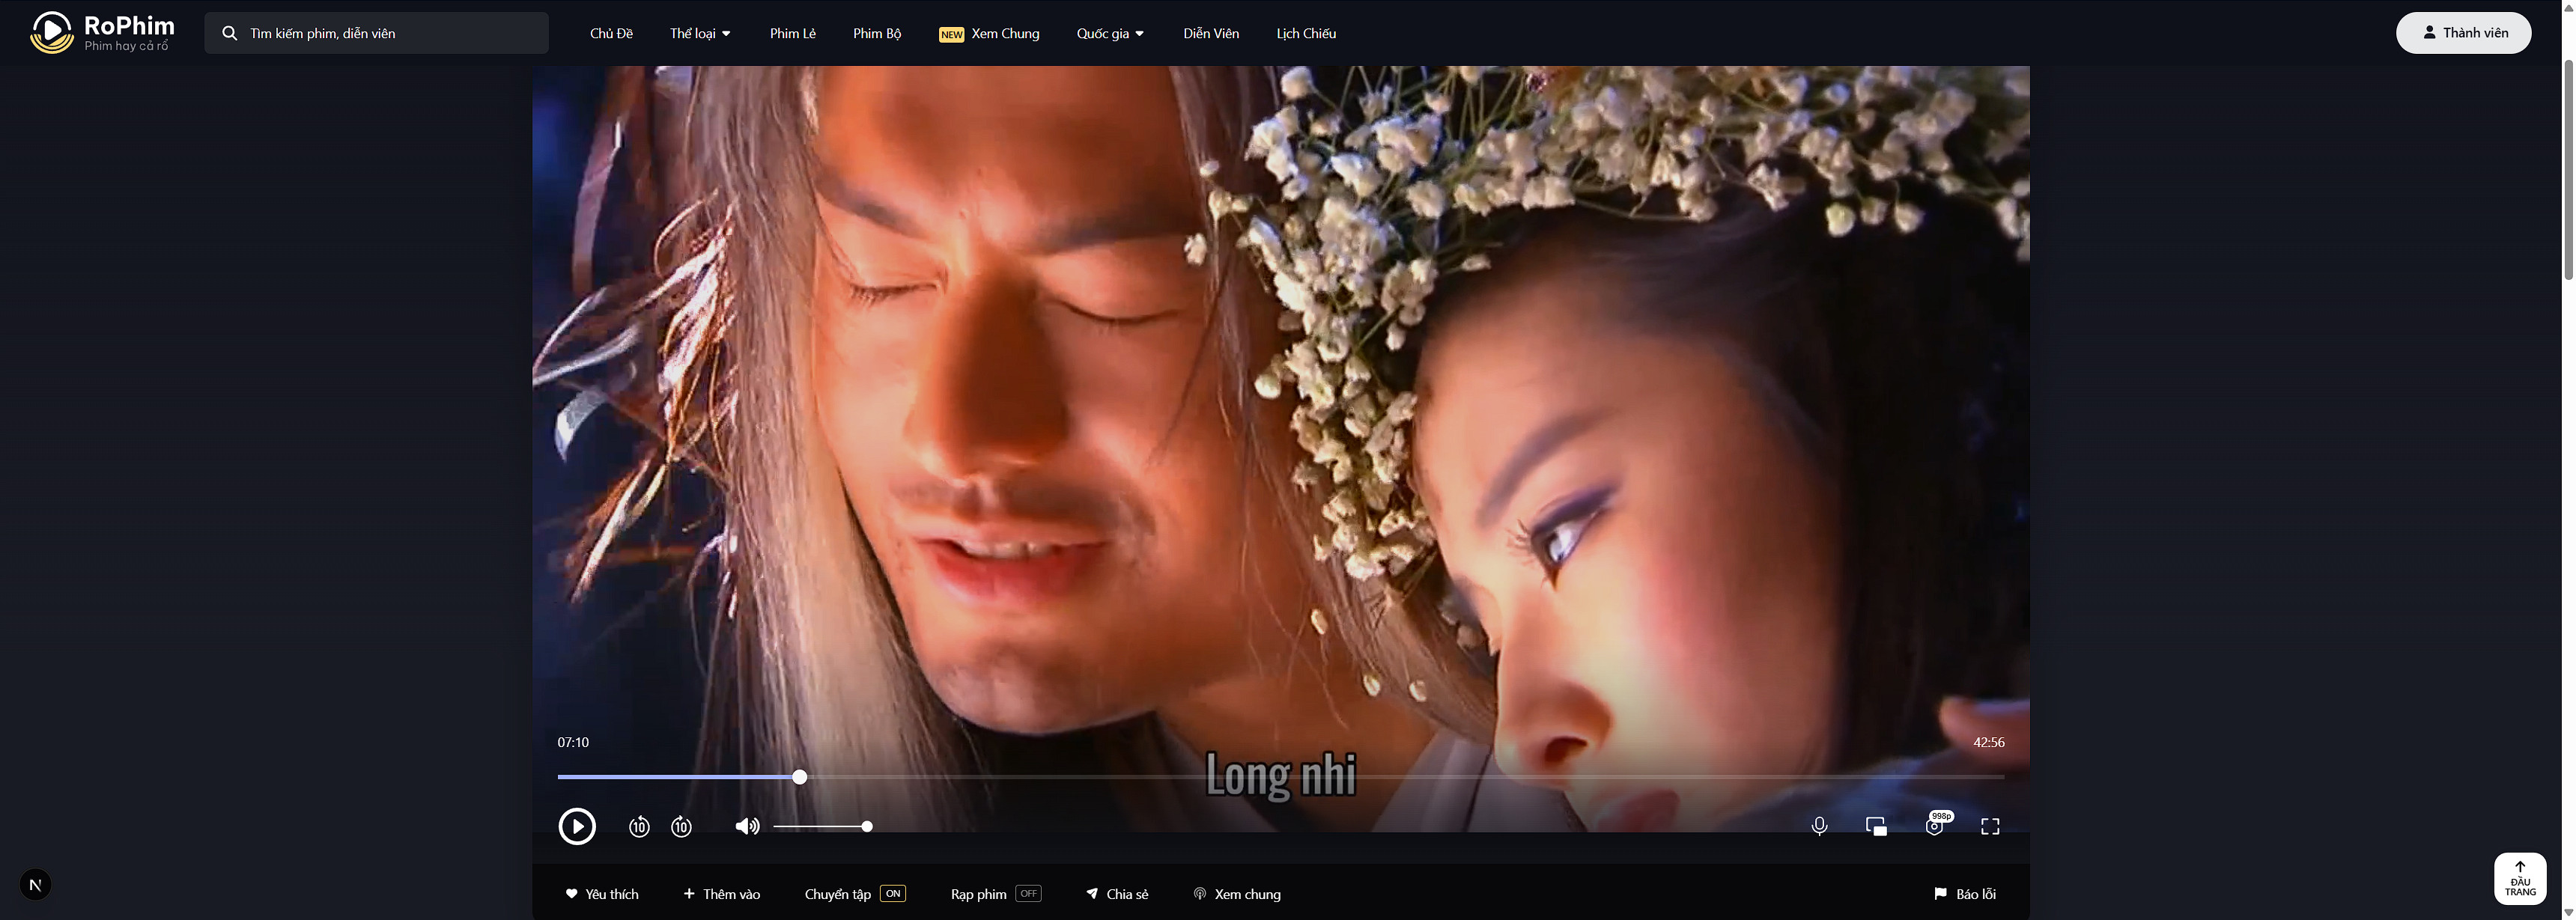Click the round N icon at bottom left
This screenshot has width=2576, height=920.
pos(35,884)
